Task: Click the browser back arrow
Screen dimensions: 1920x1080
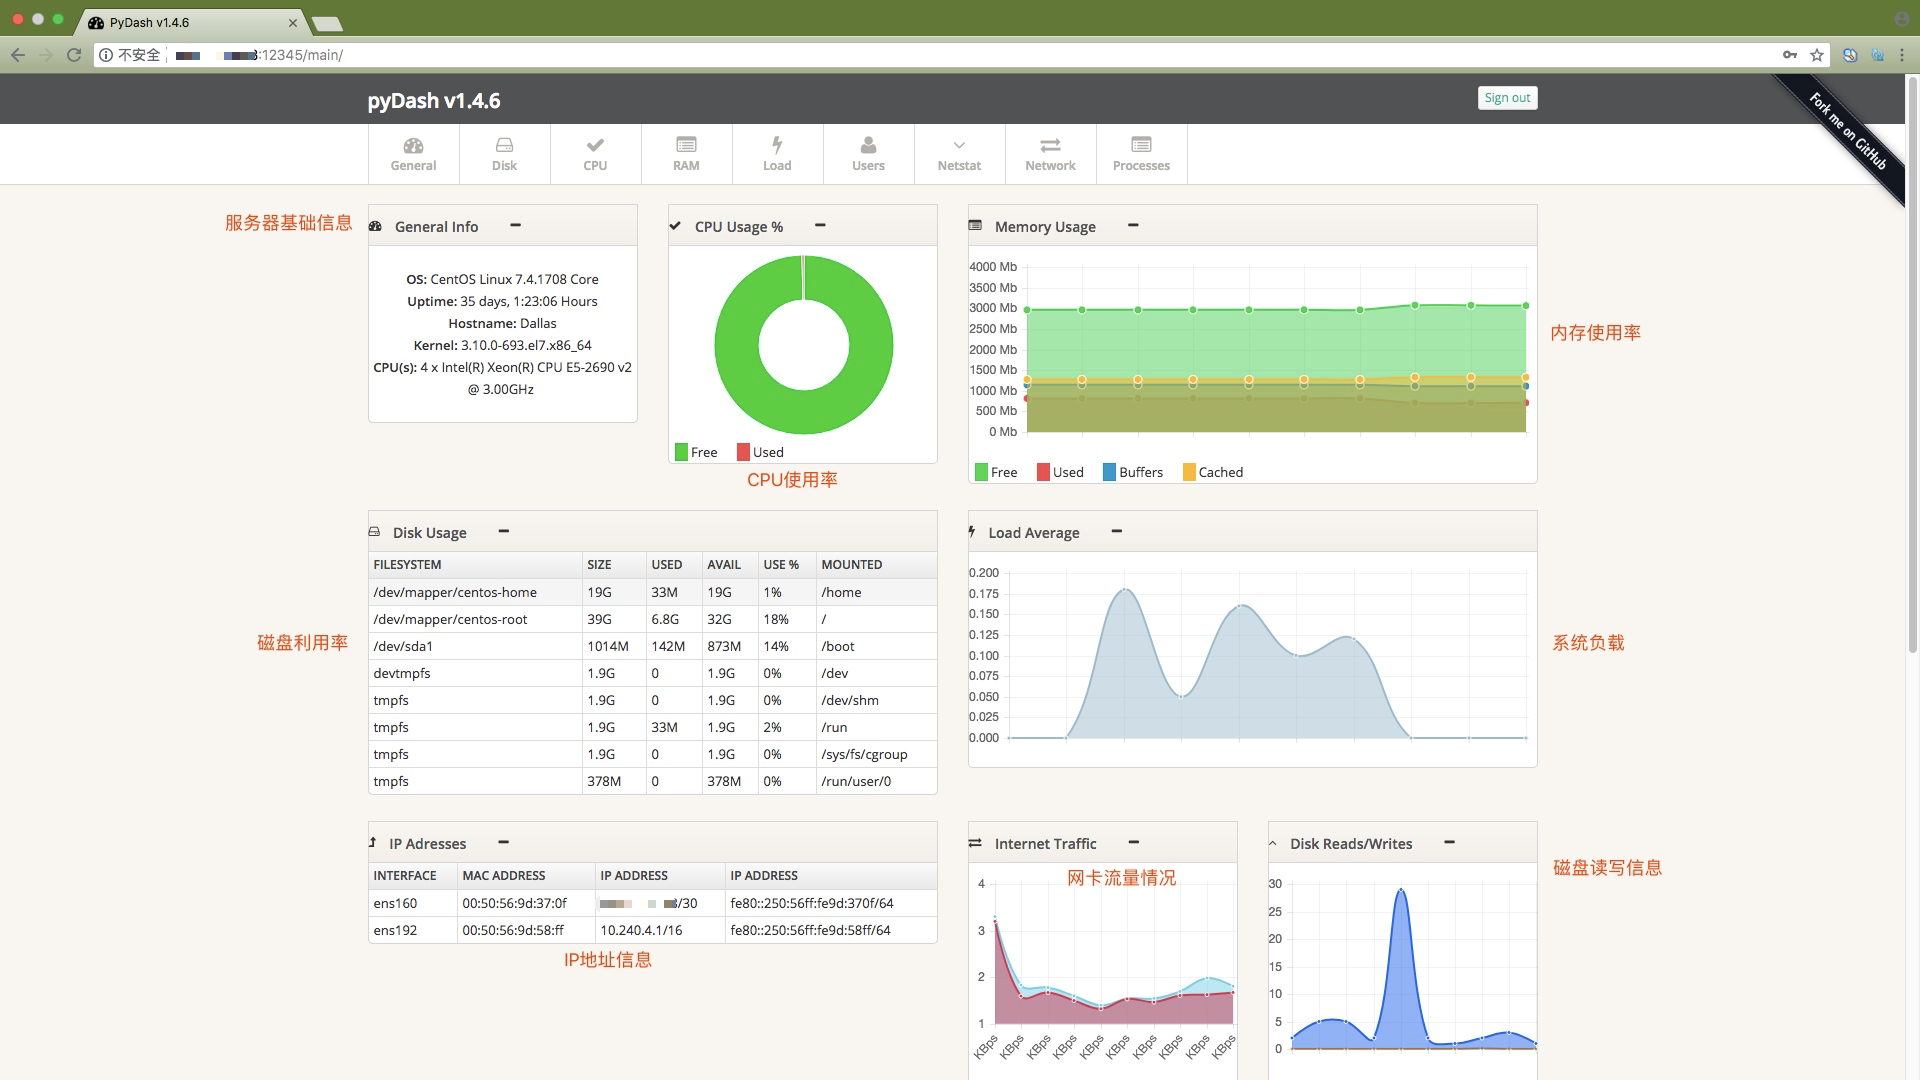Action: pos(18,55)
